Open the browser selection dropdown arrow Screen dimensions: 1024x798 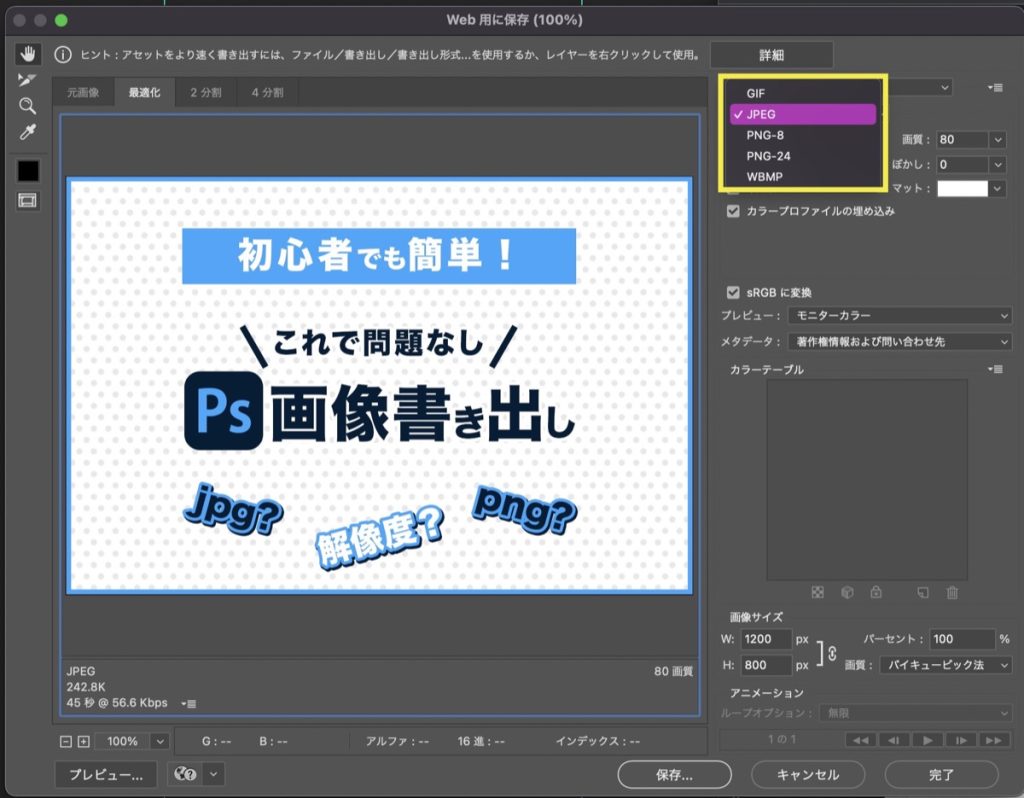(214, 774)
